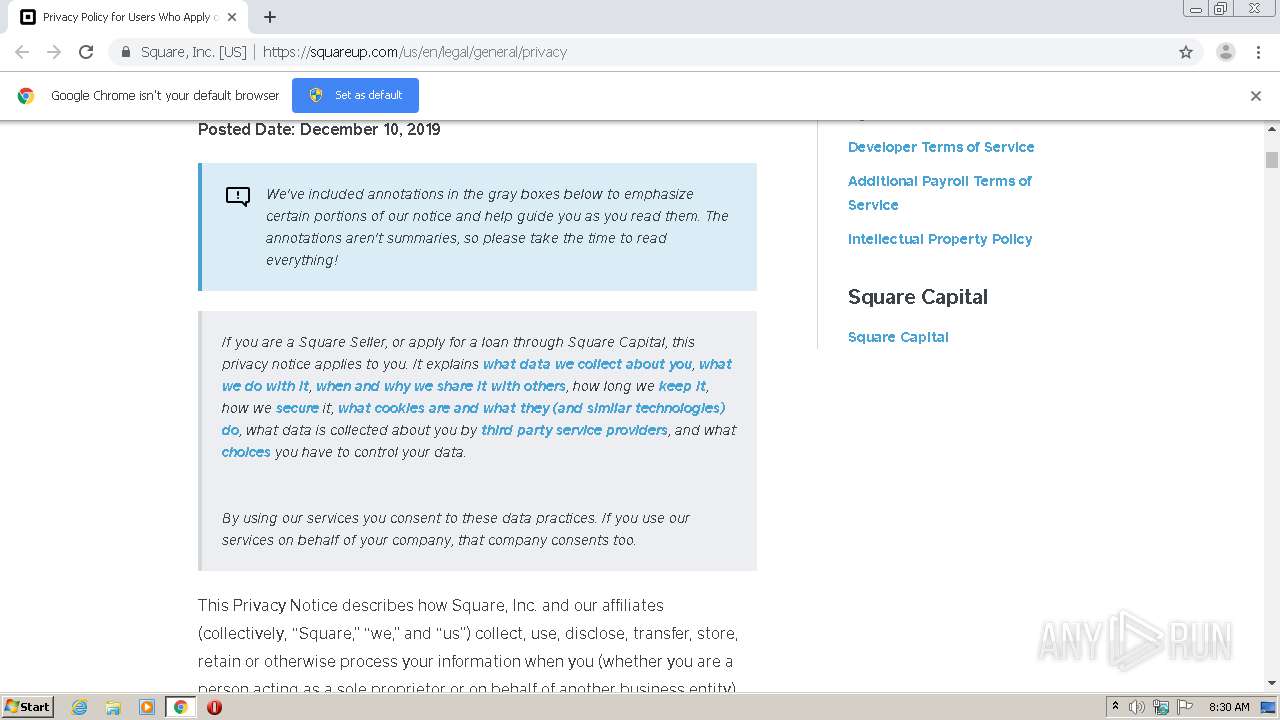Open the Chrome profile avatar

point(1225,52)
